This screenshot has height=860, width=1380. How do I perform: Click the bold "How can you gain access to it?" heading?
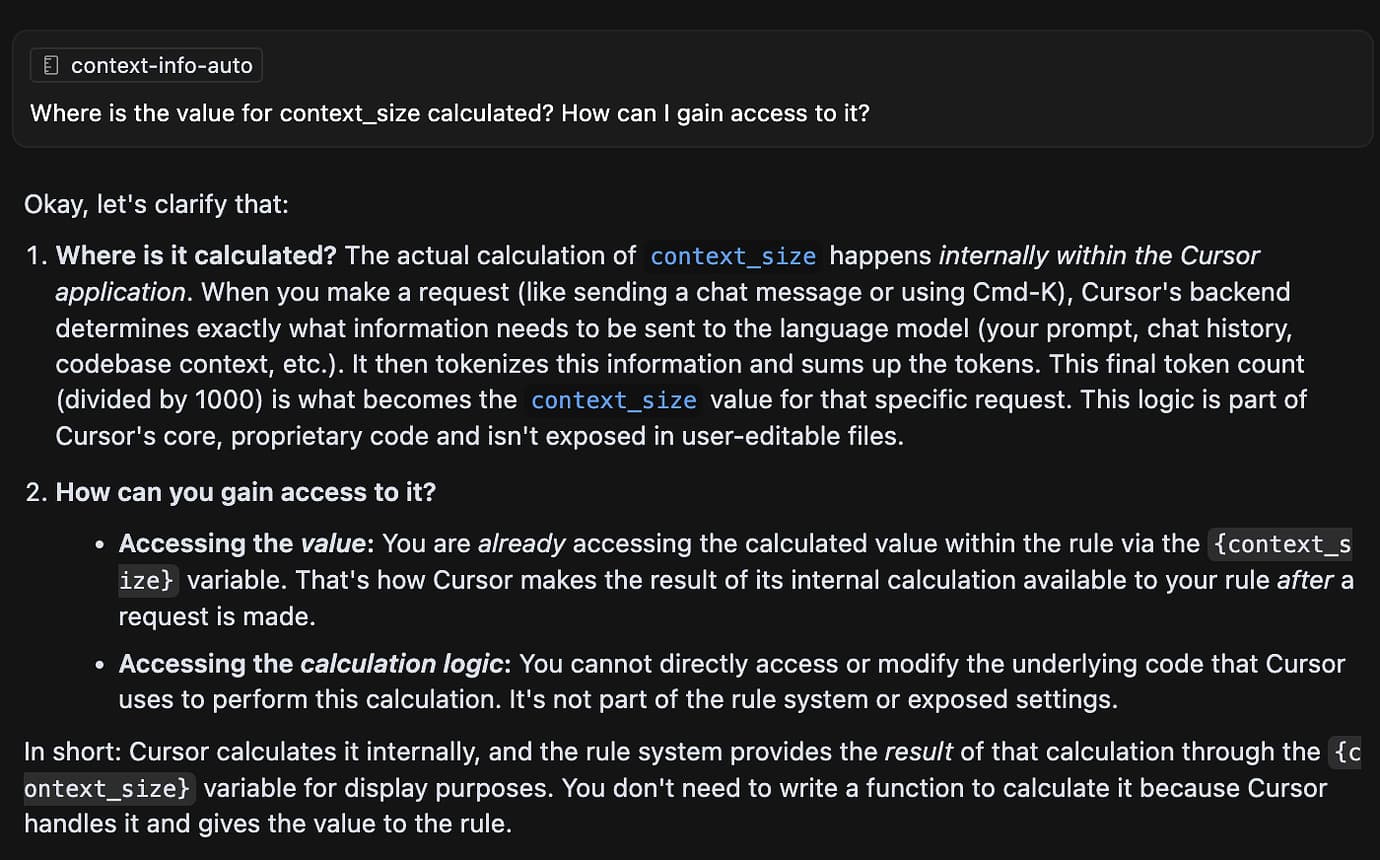pos(246,492)
